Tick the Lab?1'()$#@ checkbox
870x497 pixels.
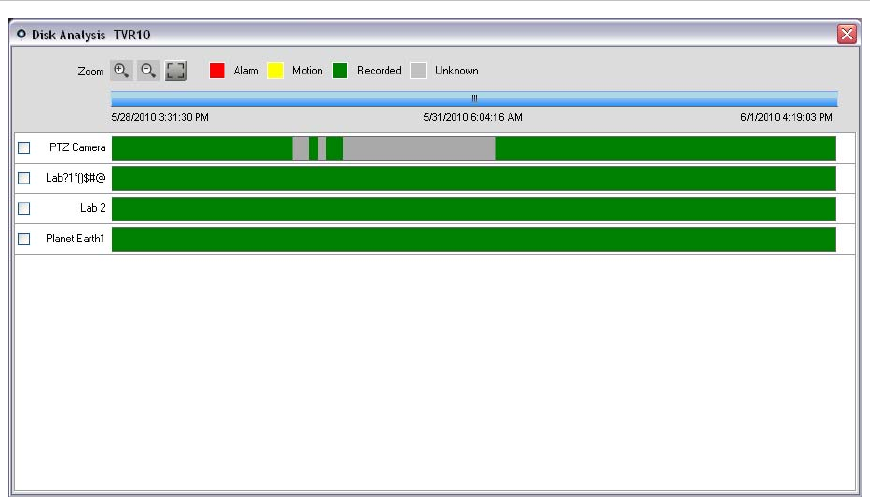tap(24, 178)
